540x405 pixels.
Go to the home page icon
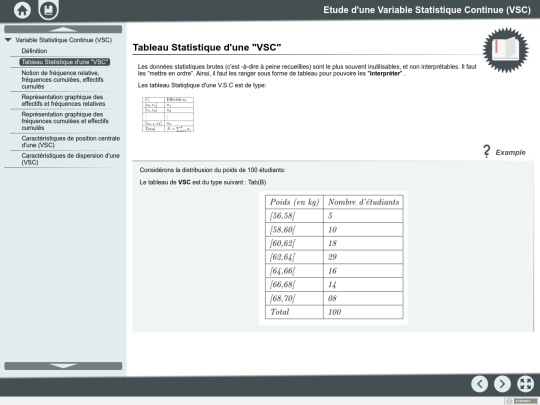tap(22, 10)
